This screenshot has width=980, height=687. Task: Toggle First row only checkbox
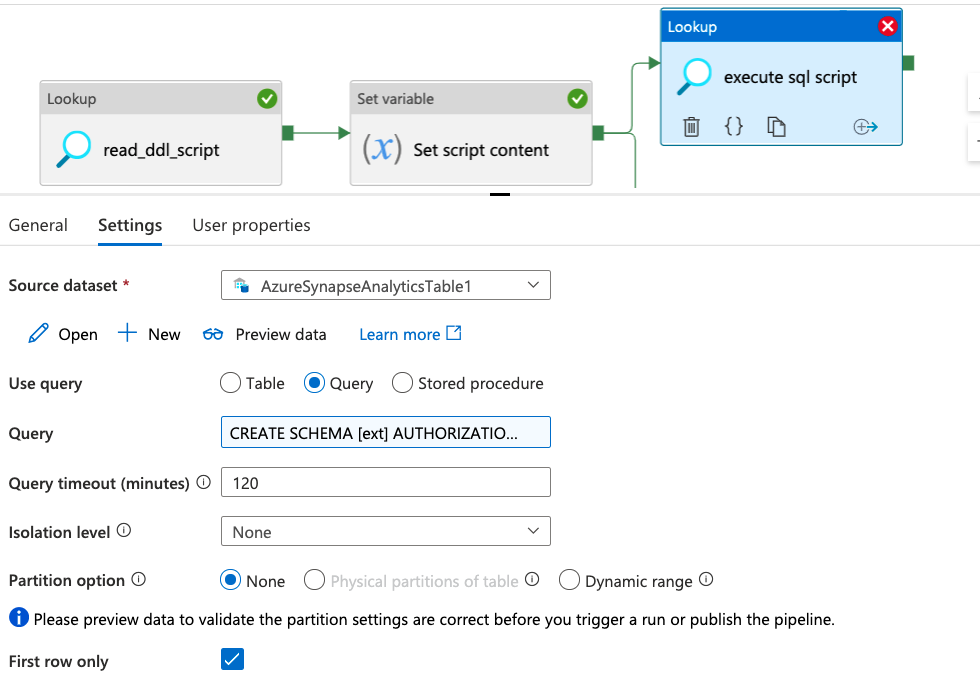[x=232, y=659]
